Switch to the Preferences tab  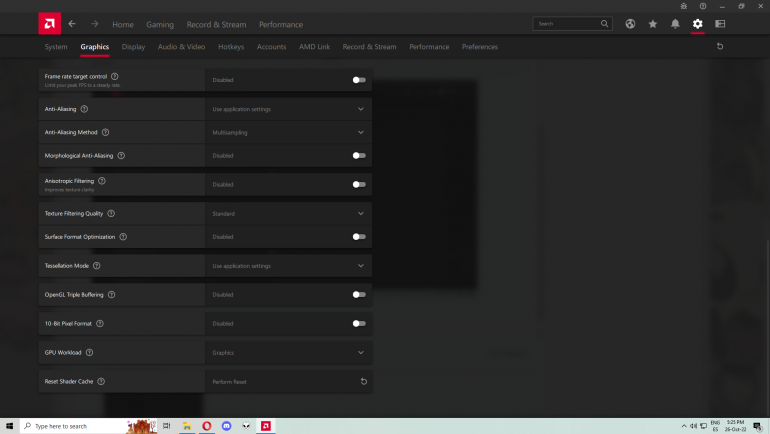(480, 47)
